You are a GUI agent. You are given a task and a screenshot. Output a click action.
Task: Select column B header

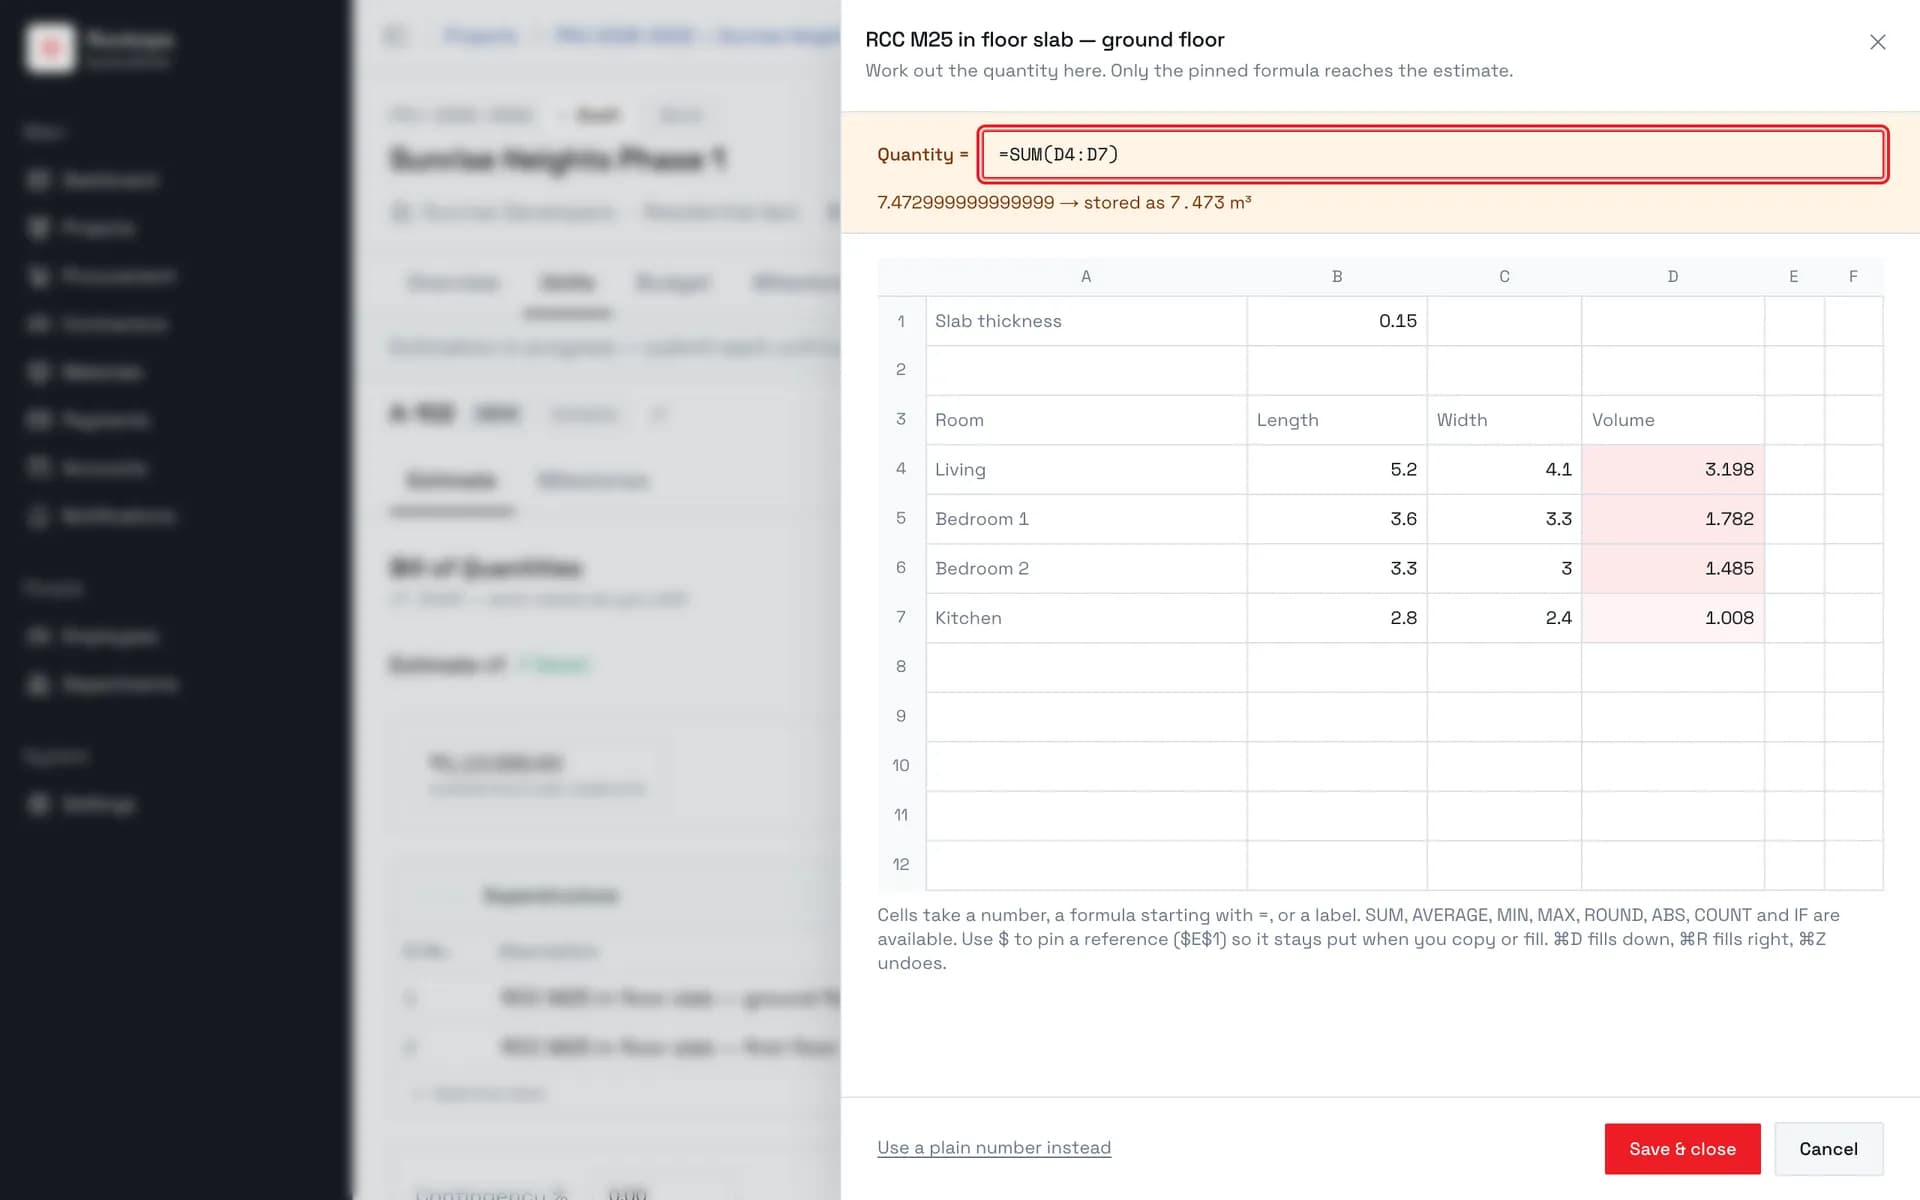click(1337, 277)
